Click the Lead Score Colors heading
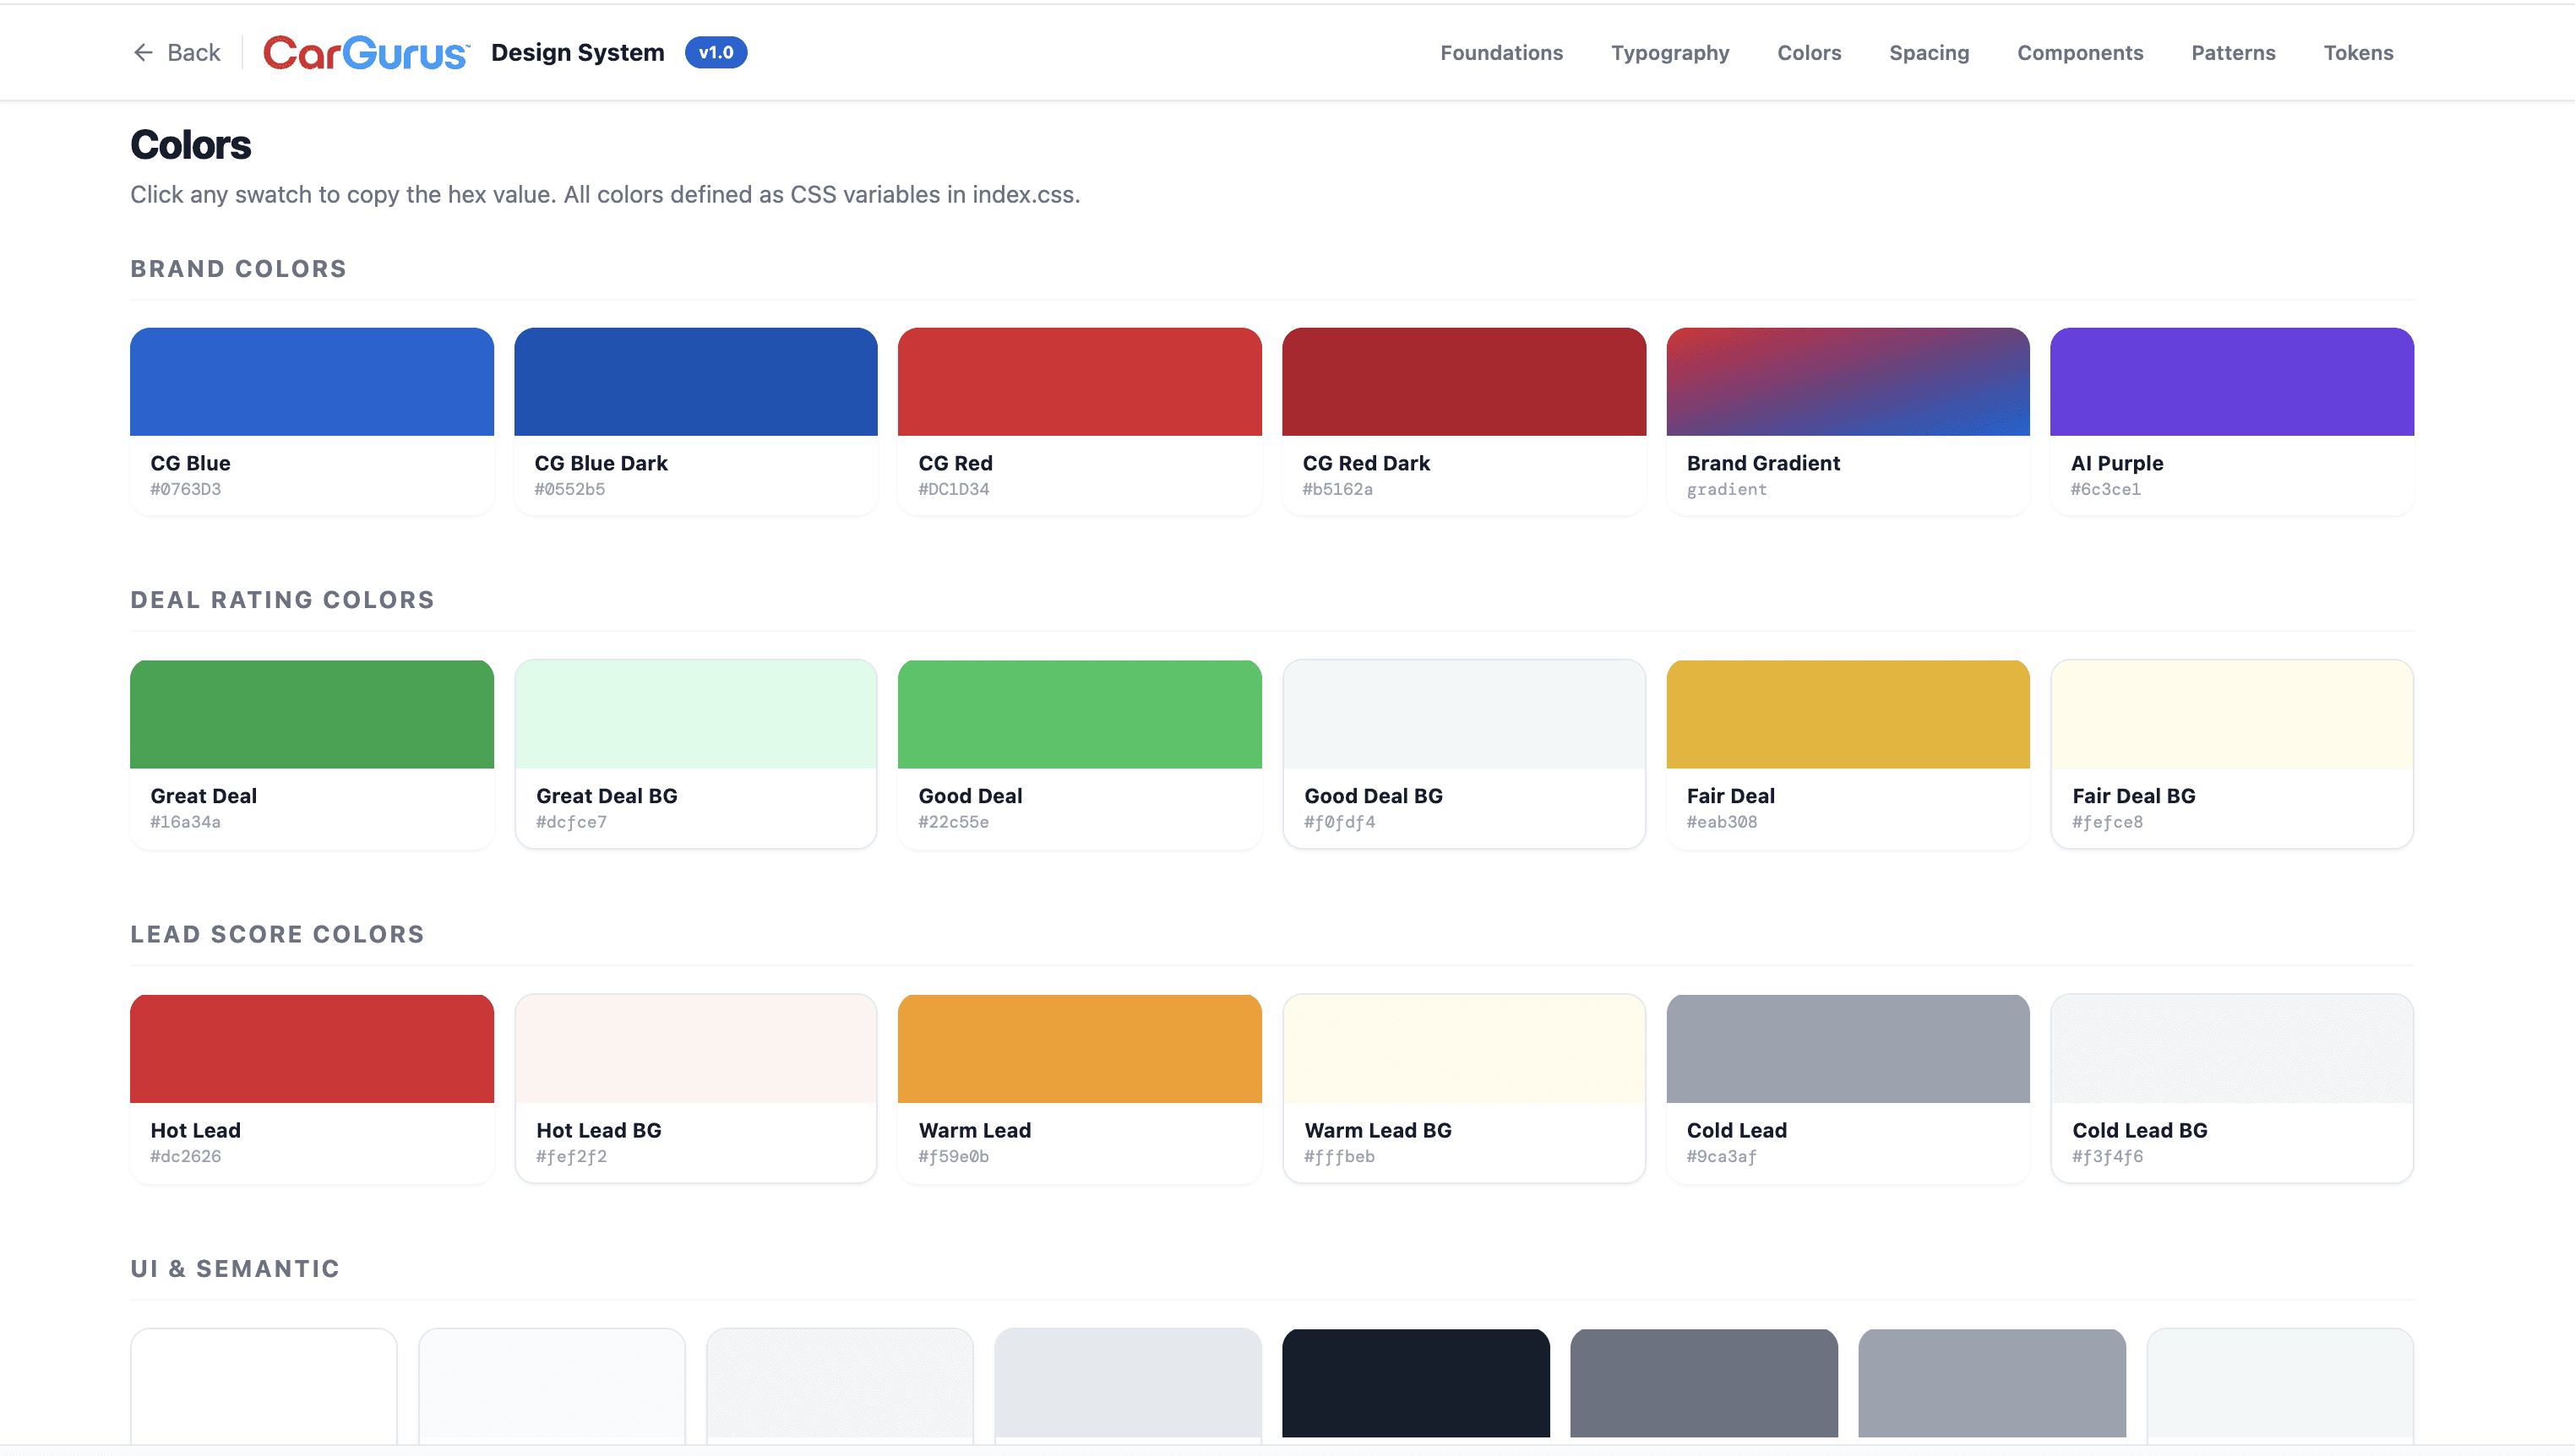 (277, 934)
